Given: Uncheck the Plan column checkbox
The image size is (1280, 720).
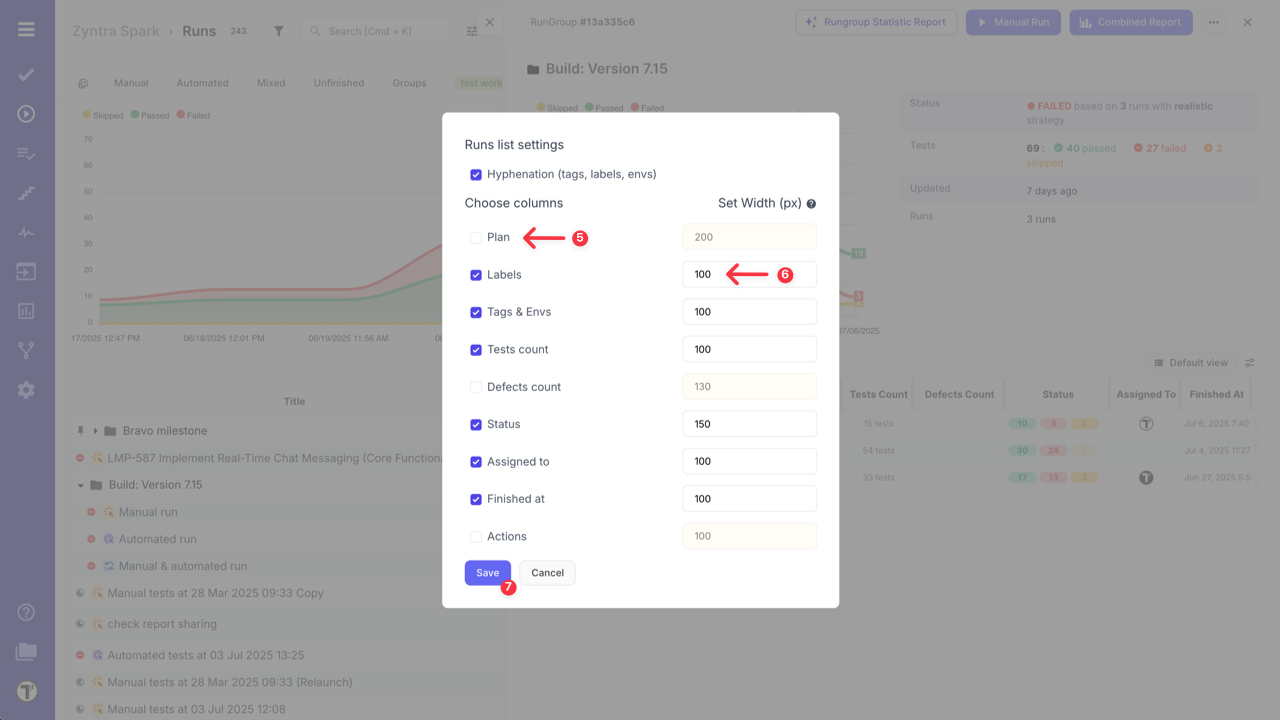Looking at the screenshot, I should [476, 237].
